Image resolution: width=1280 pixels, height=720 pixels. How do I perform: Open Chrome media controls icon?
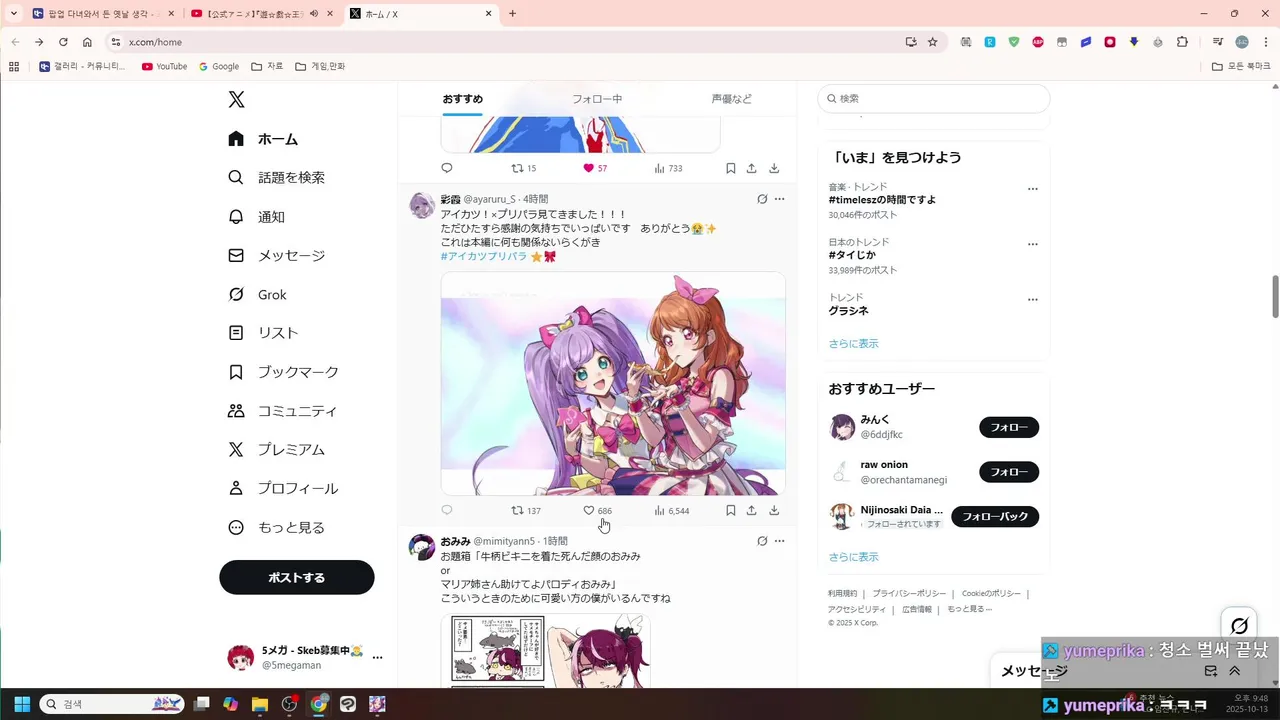tap(1218, 42)
